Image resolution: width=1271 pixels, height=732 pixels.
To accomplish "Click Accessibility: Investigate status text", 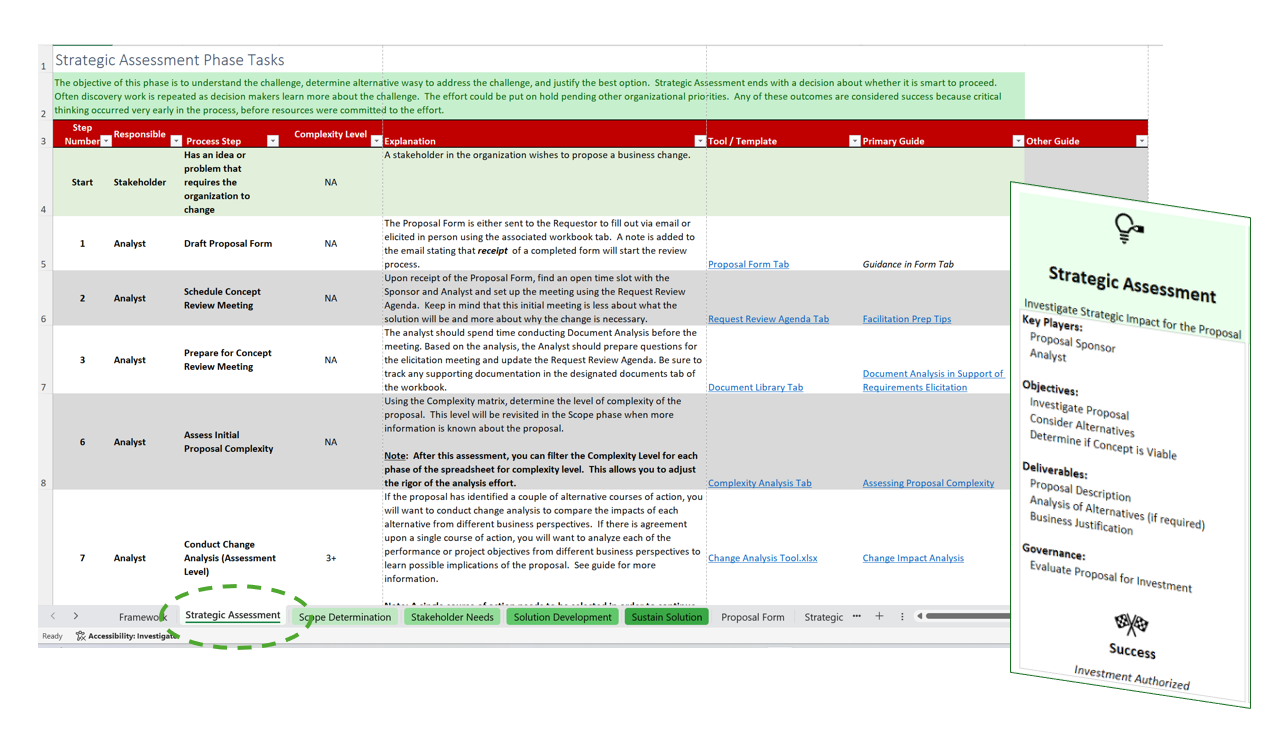I will click(x=133, y=636).
